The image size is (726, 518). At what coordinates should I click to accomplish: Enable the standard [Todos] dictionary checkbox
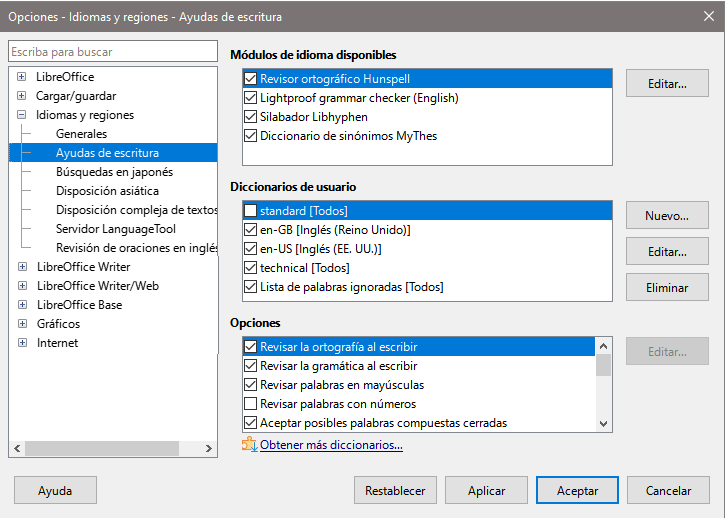pyautogui.click(x=250, y=211)
